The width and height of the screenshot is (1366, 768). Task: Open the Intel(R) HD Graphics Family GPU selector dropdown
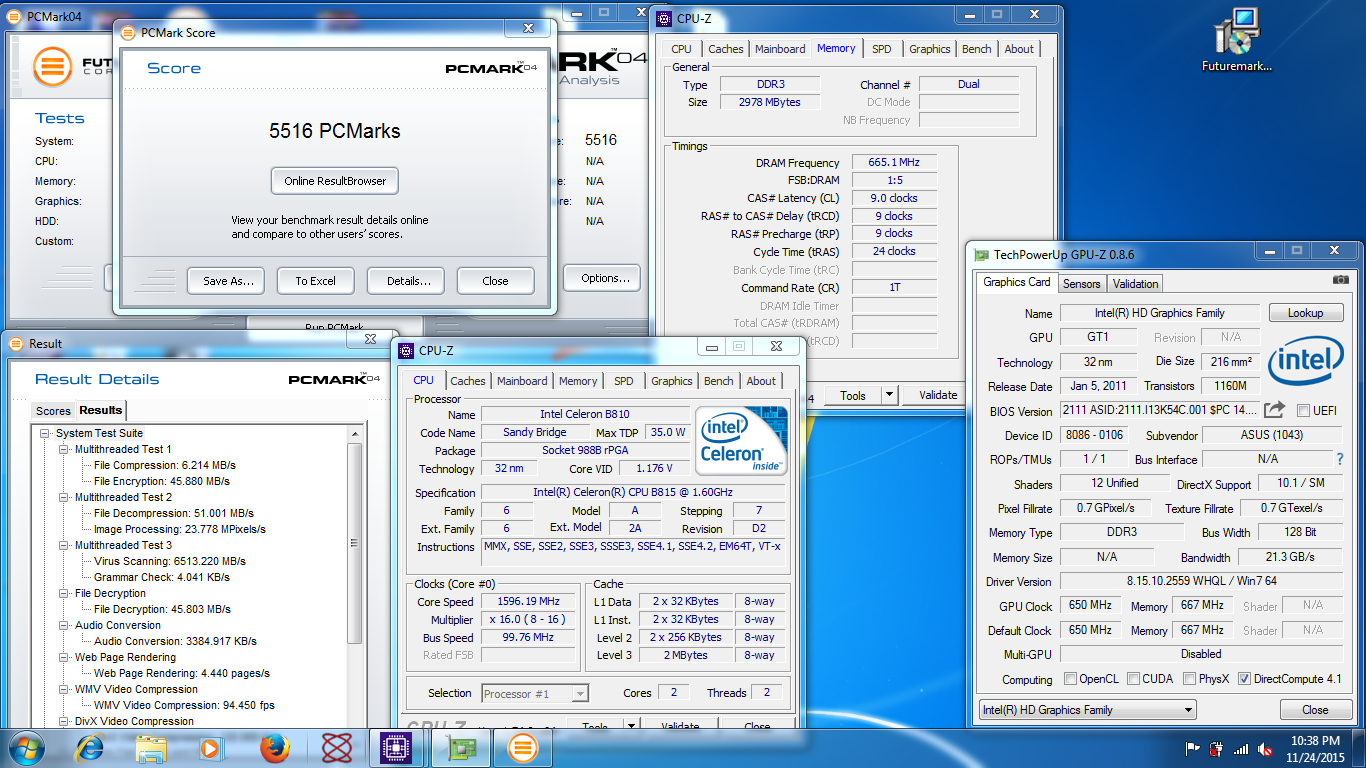[1087, 710]
